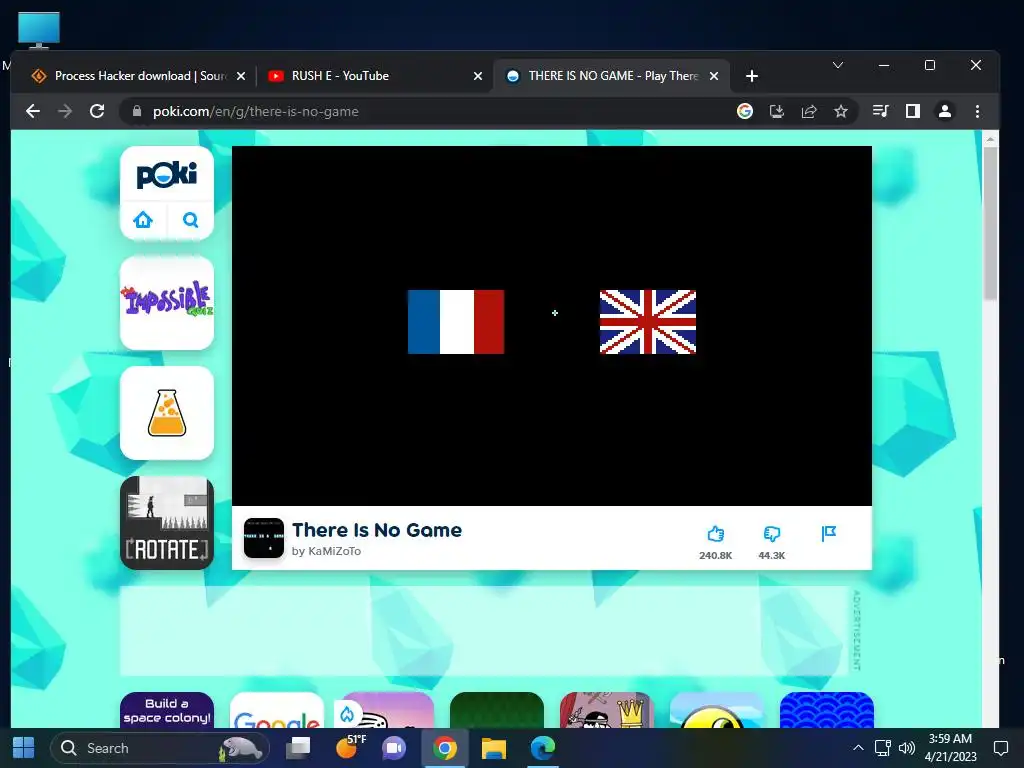Image resolution: width=1024 pixels, height=768 pixels.
Task: Close the THERE IS NO GAME tab
Action: (x=714, y=76)
